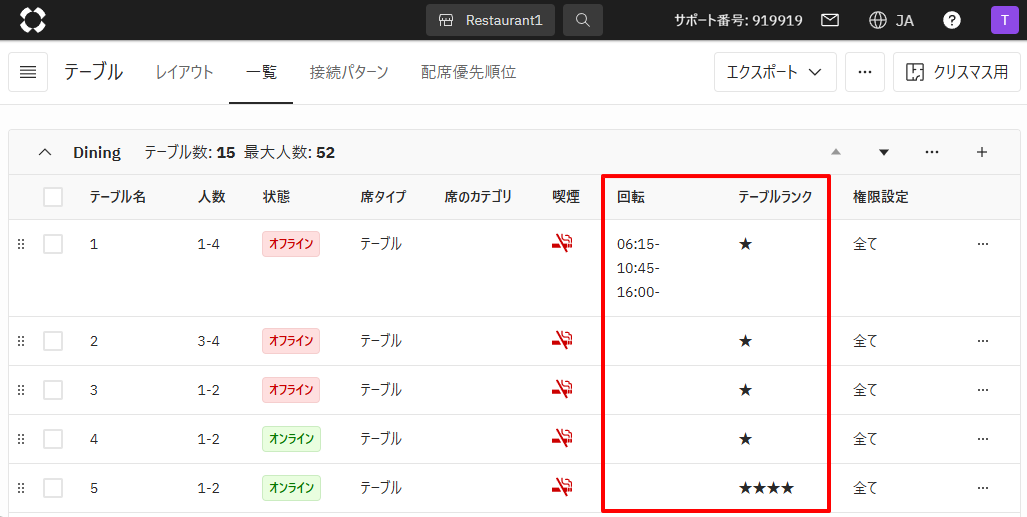The image size is (1027, 517).
Task: Click the four-star rank of table 5
Action: 766,488
